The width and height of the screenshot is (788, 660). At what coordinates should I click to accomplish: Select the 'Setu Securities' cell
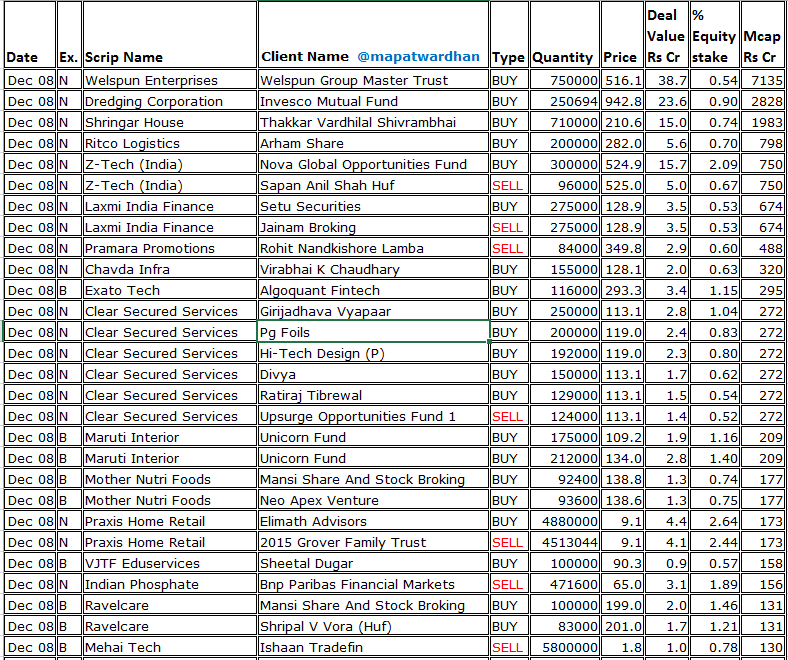pos(373,207)
